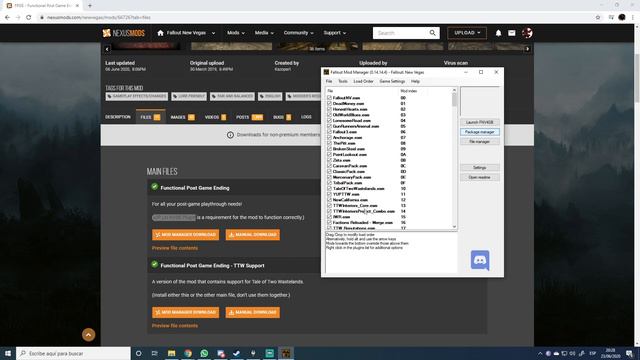Reload the browser page
Image resolution: width=640 pixels, height=360 pixels.
[x=29, y=18]
